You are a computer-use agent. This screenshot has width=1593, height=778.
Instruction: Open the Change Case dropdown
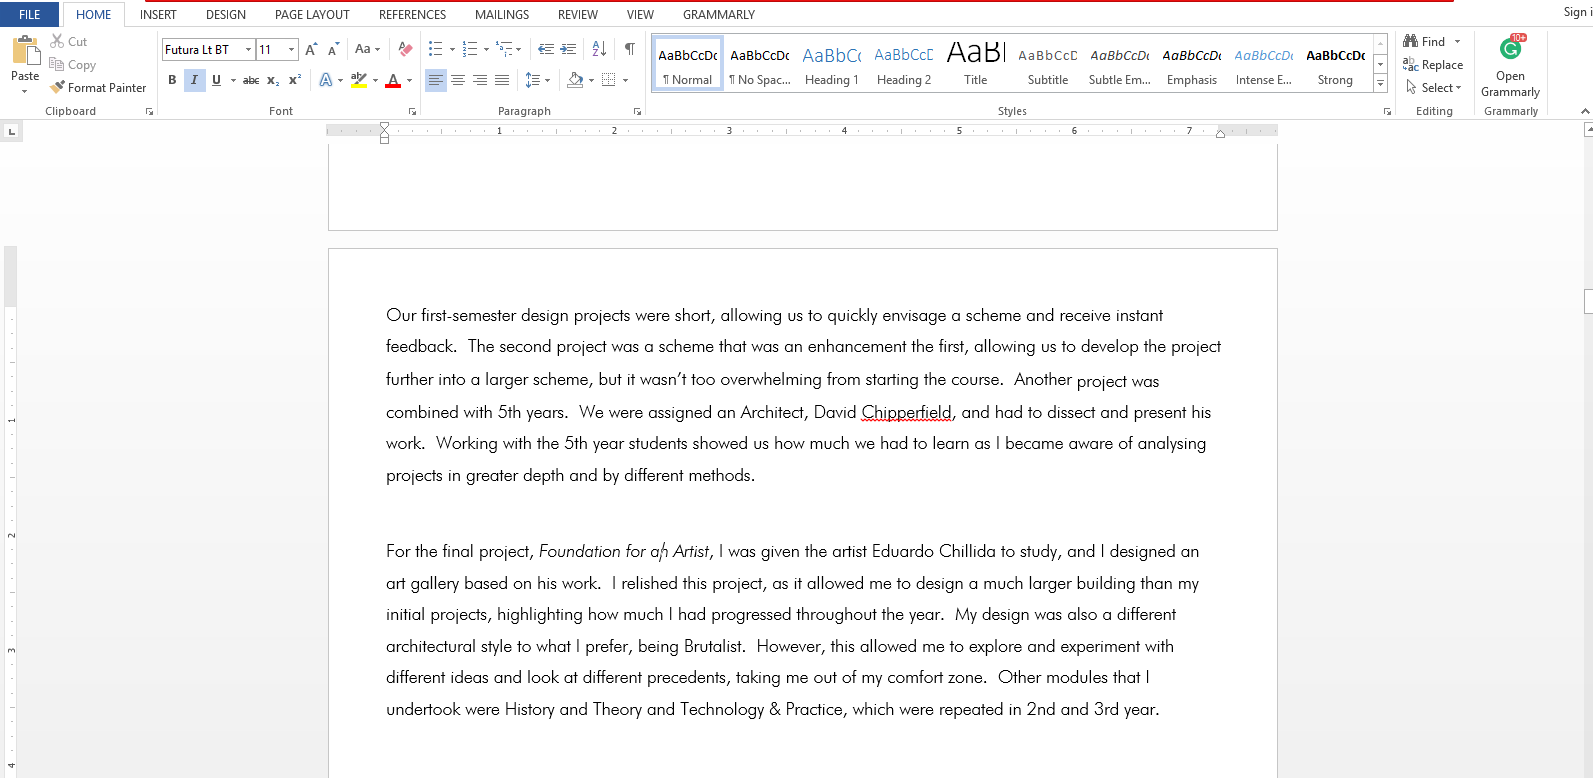(x=368, y=49)
